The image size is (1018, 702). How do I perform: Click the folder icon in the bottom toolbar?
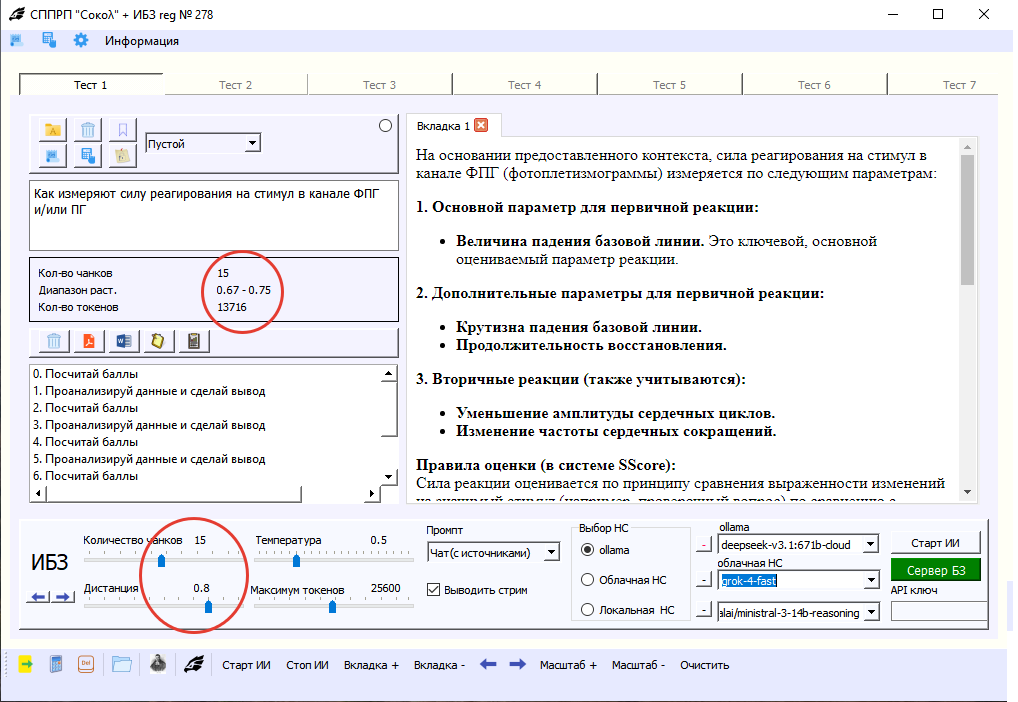[x=122, y=664]
